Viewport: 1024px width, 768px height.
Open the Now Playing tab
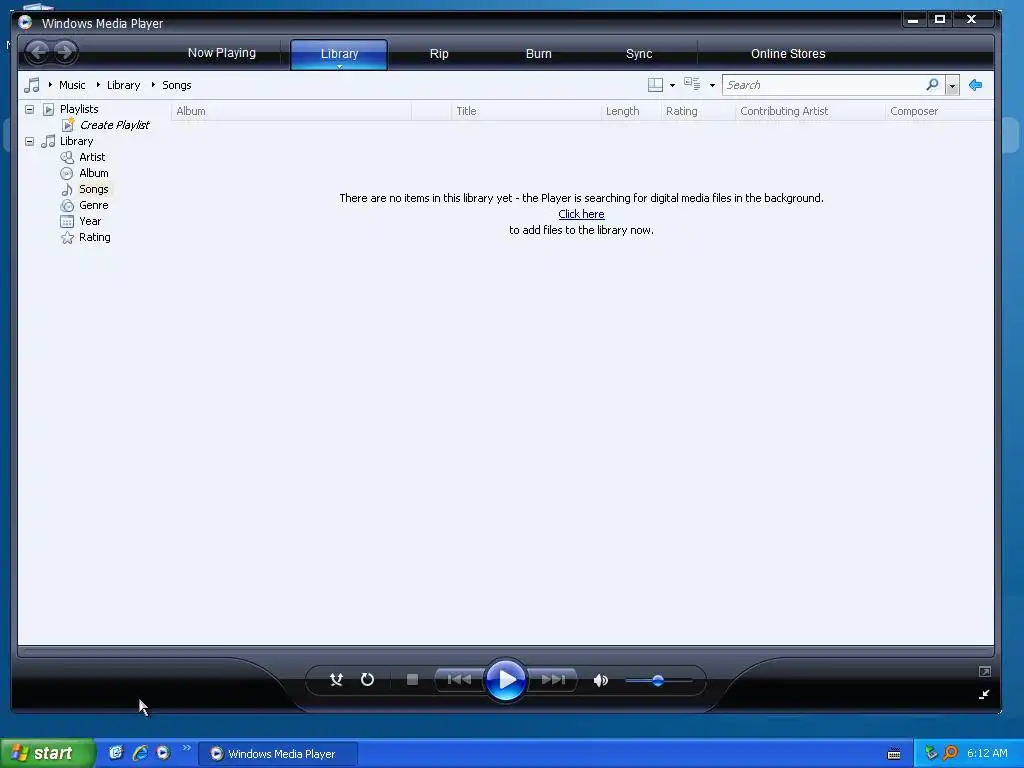pos(221,53)
